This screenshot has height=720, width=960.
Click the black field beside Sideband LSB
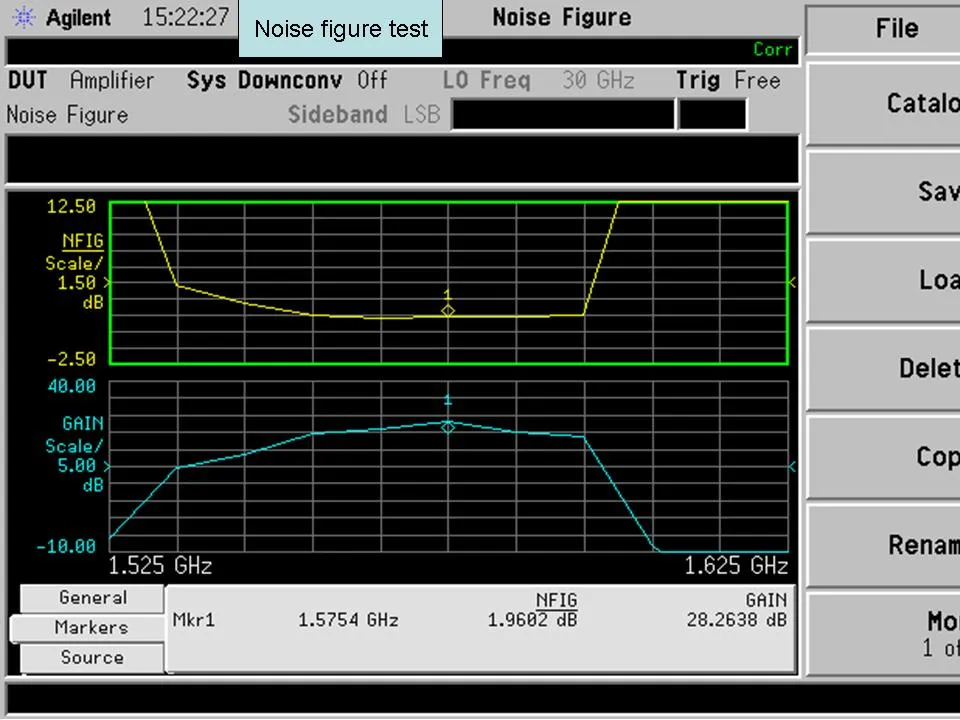click(563, 115)
